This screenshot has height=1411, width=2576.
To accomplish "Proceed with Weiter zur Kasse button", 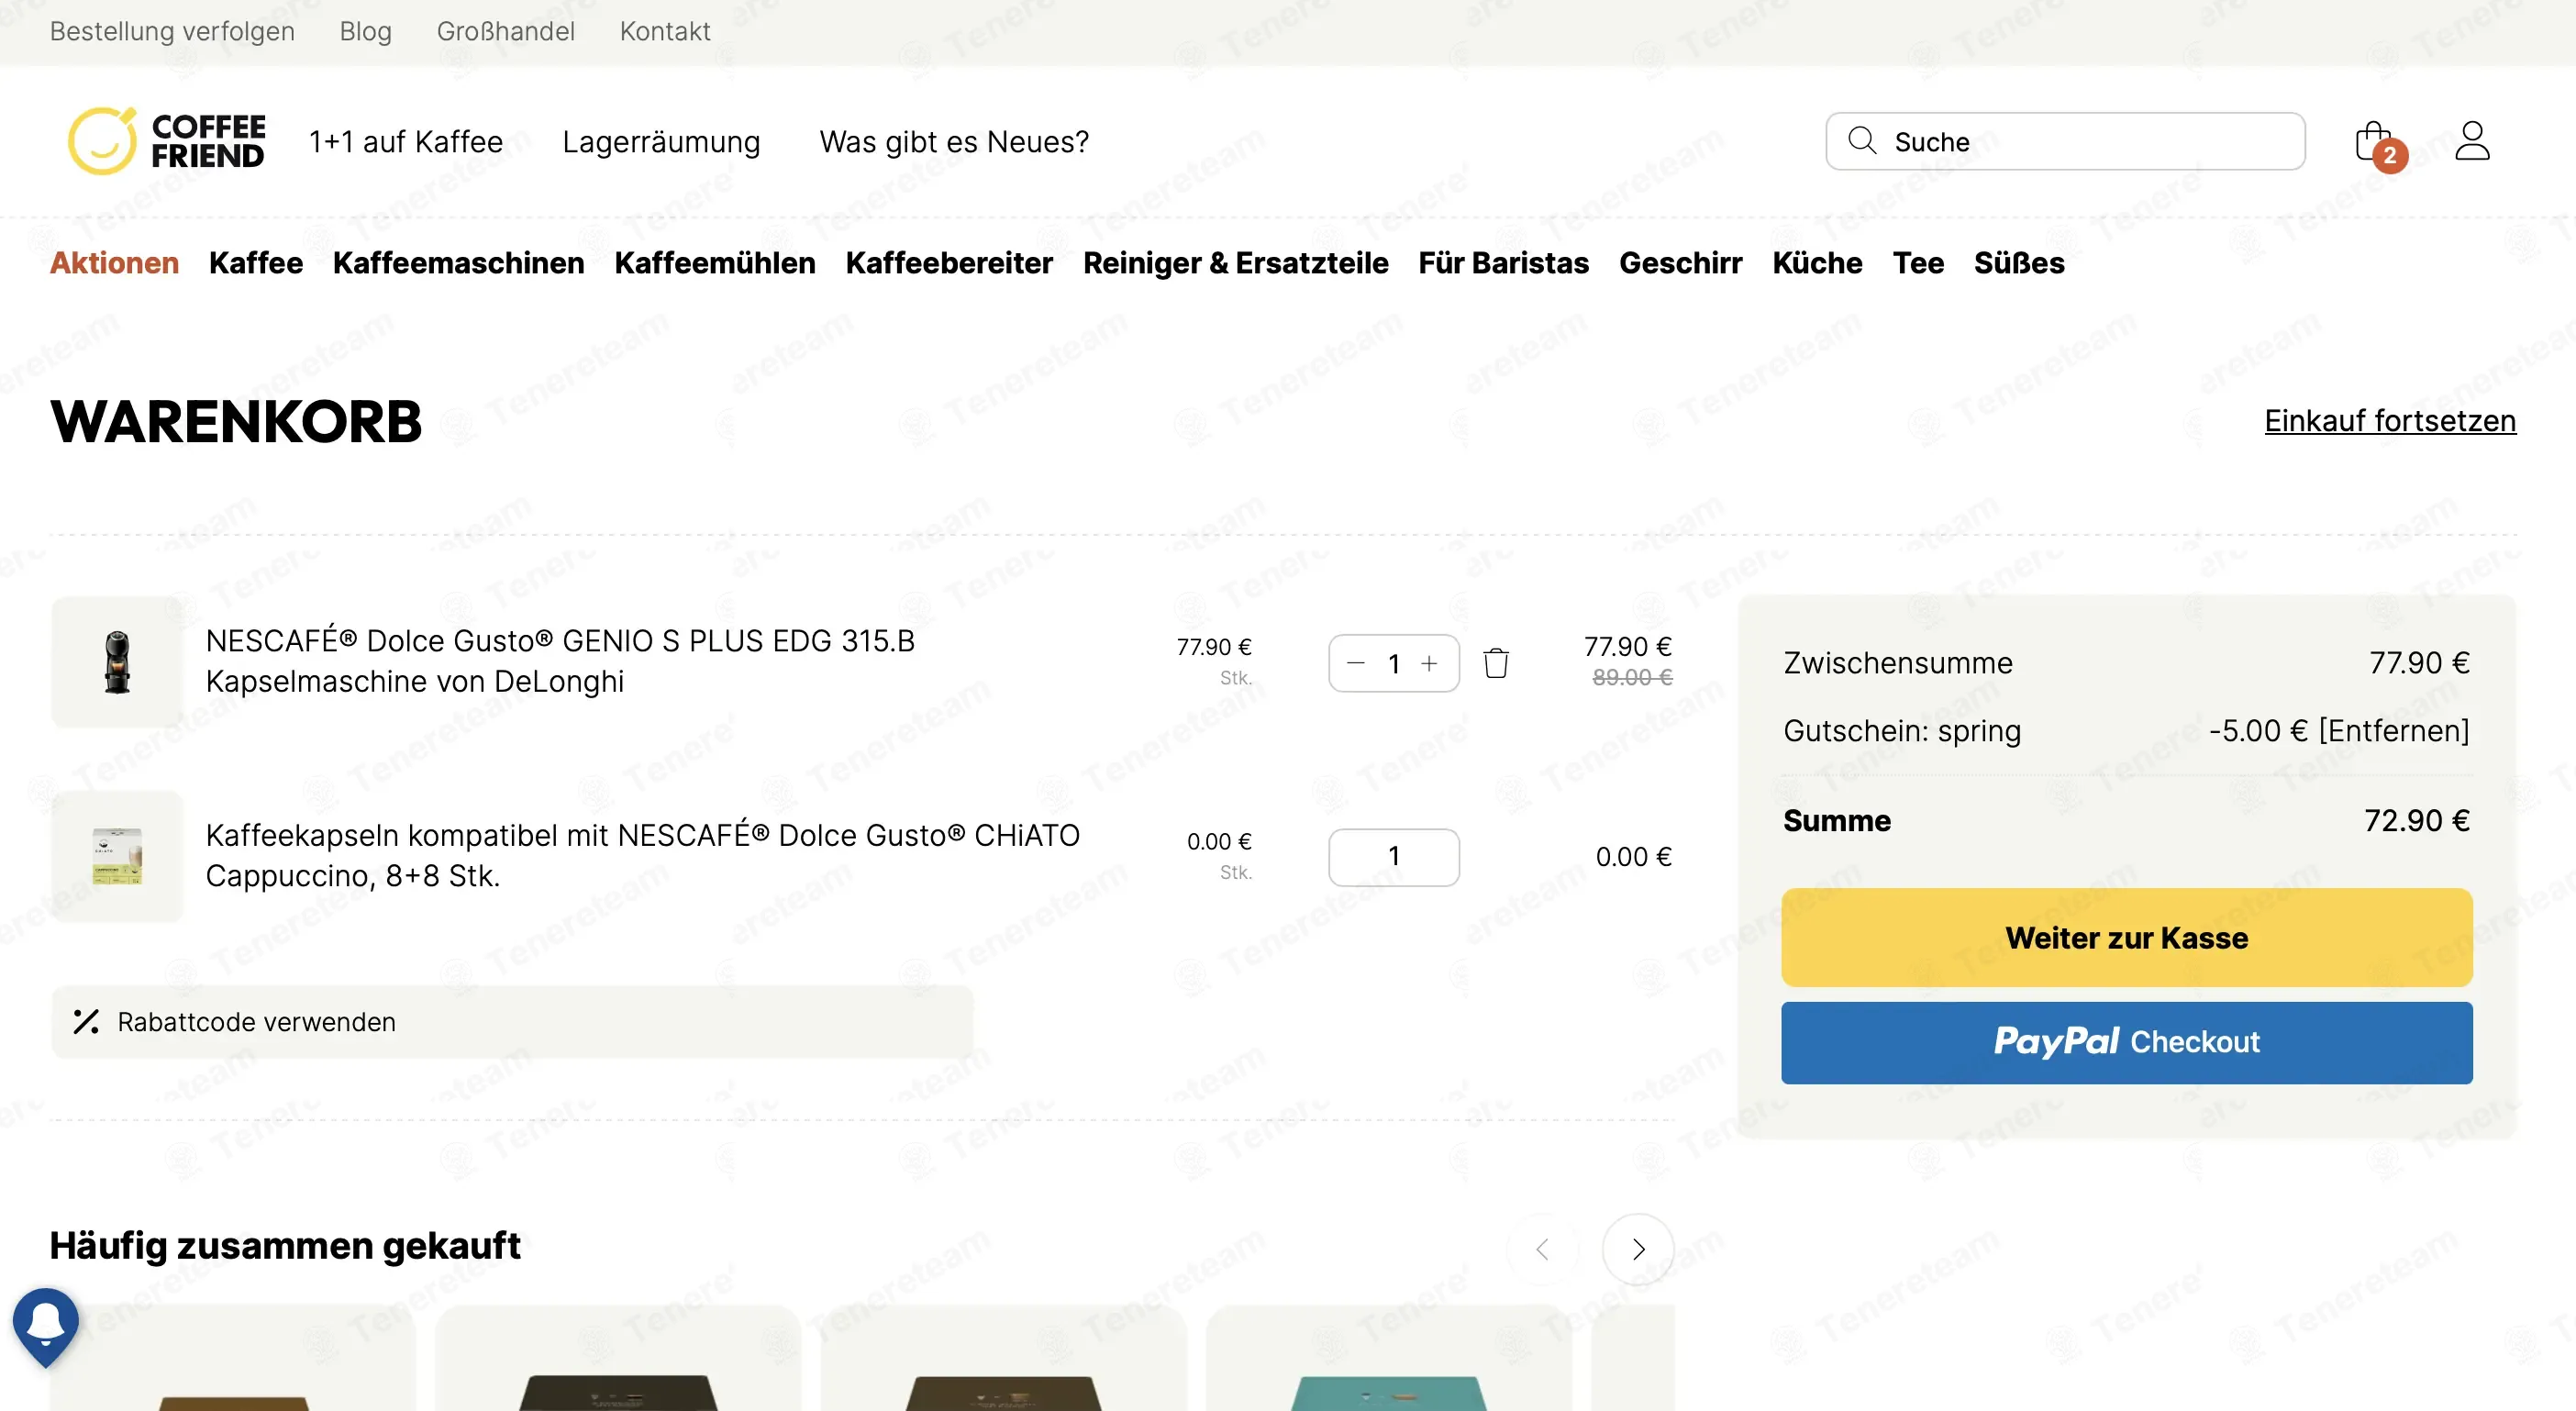I will pos(2126,937).
